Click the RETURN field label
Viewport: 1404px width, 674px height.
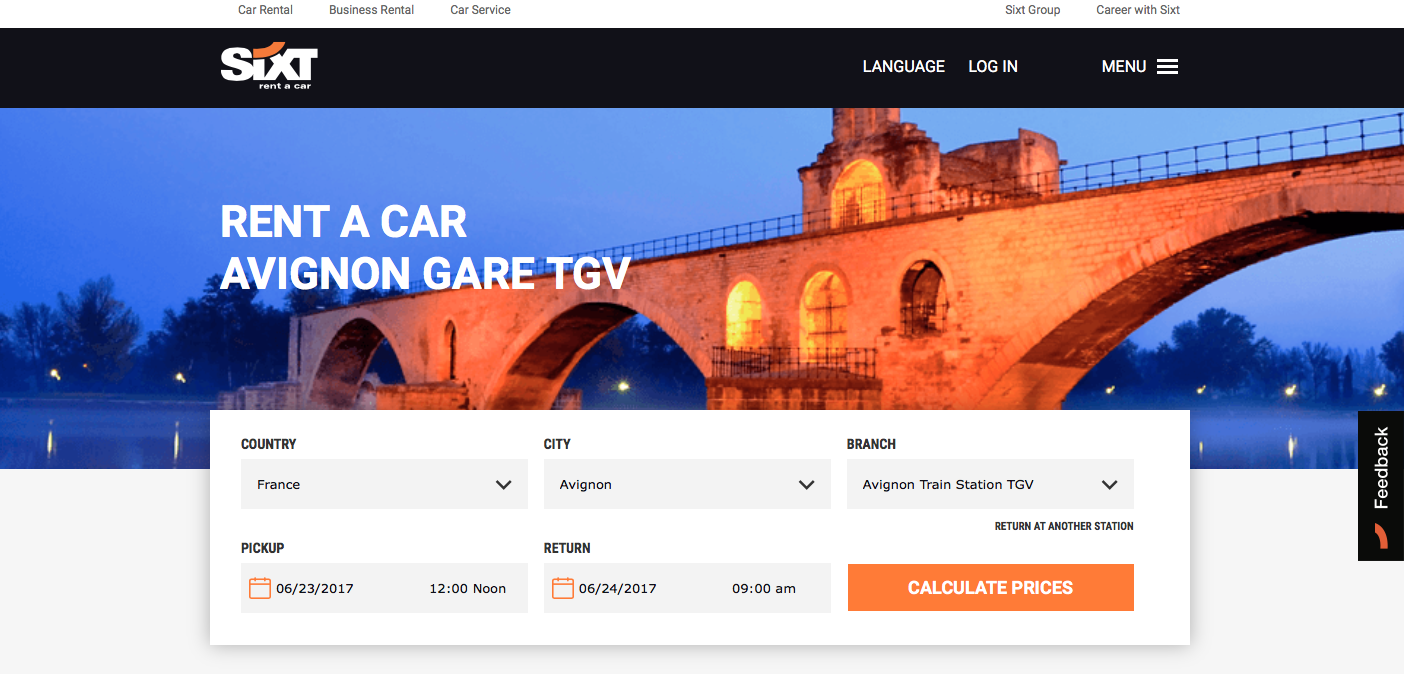[x=567, y=548]
